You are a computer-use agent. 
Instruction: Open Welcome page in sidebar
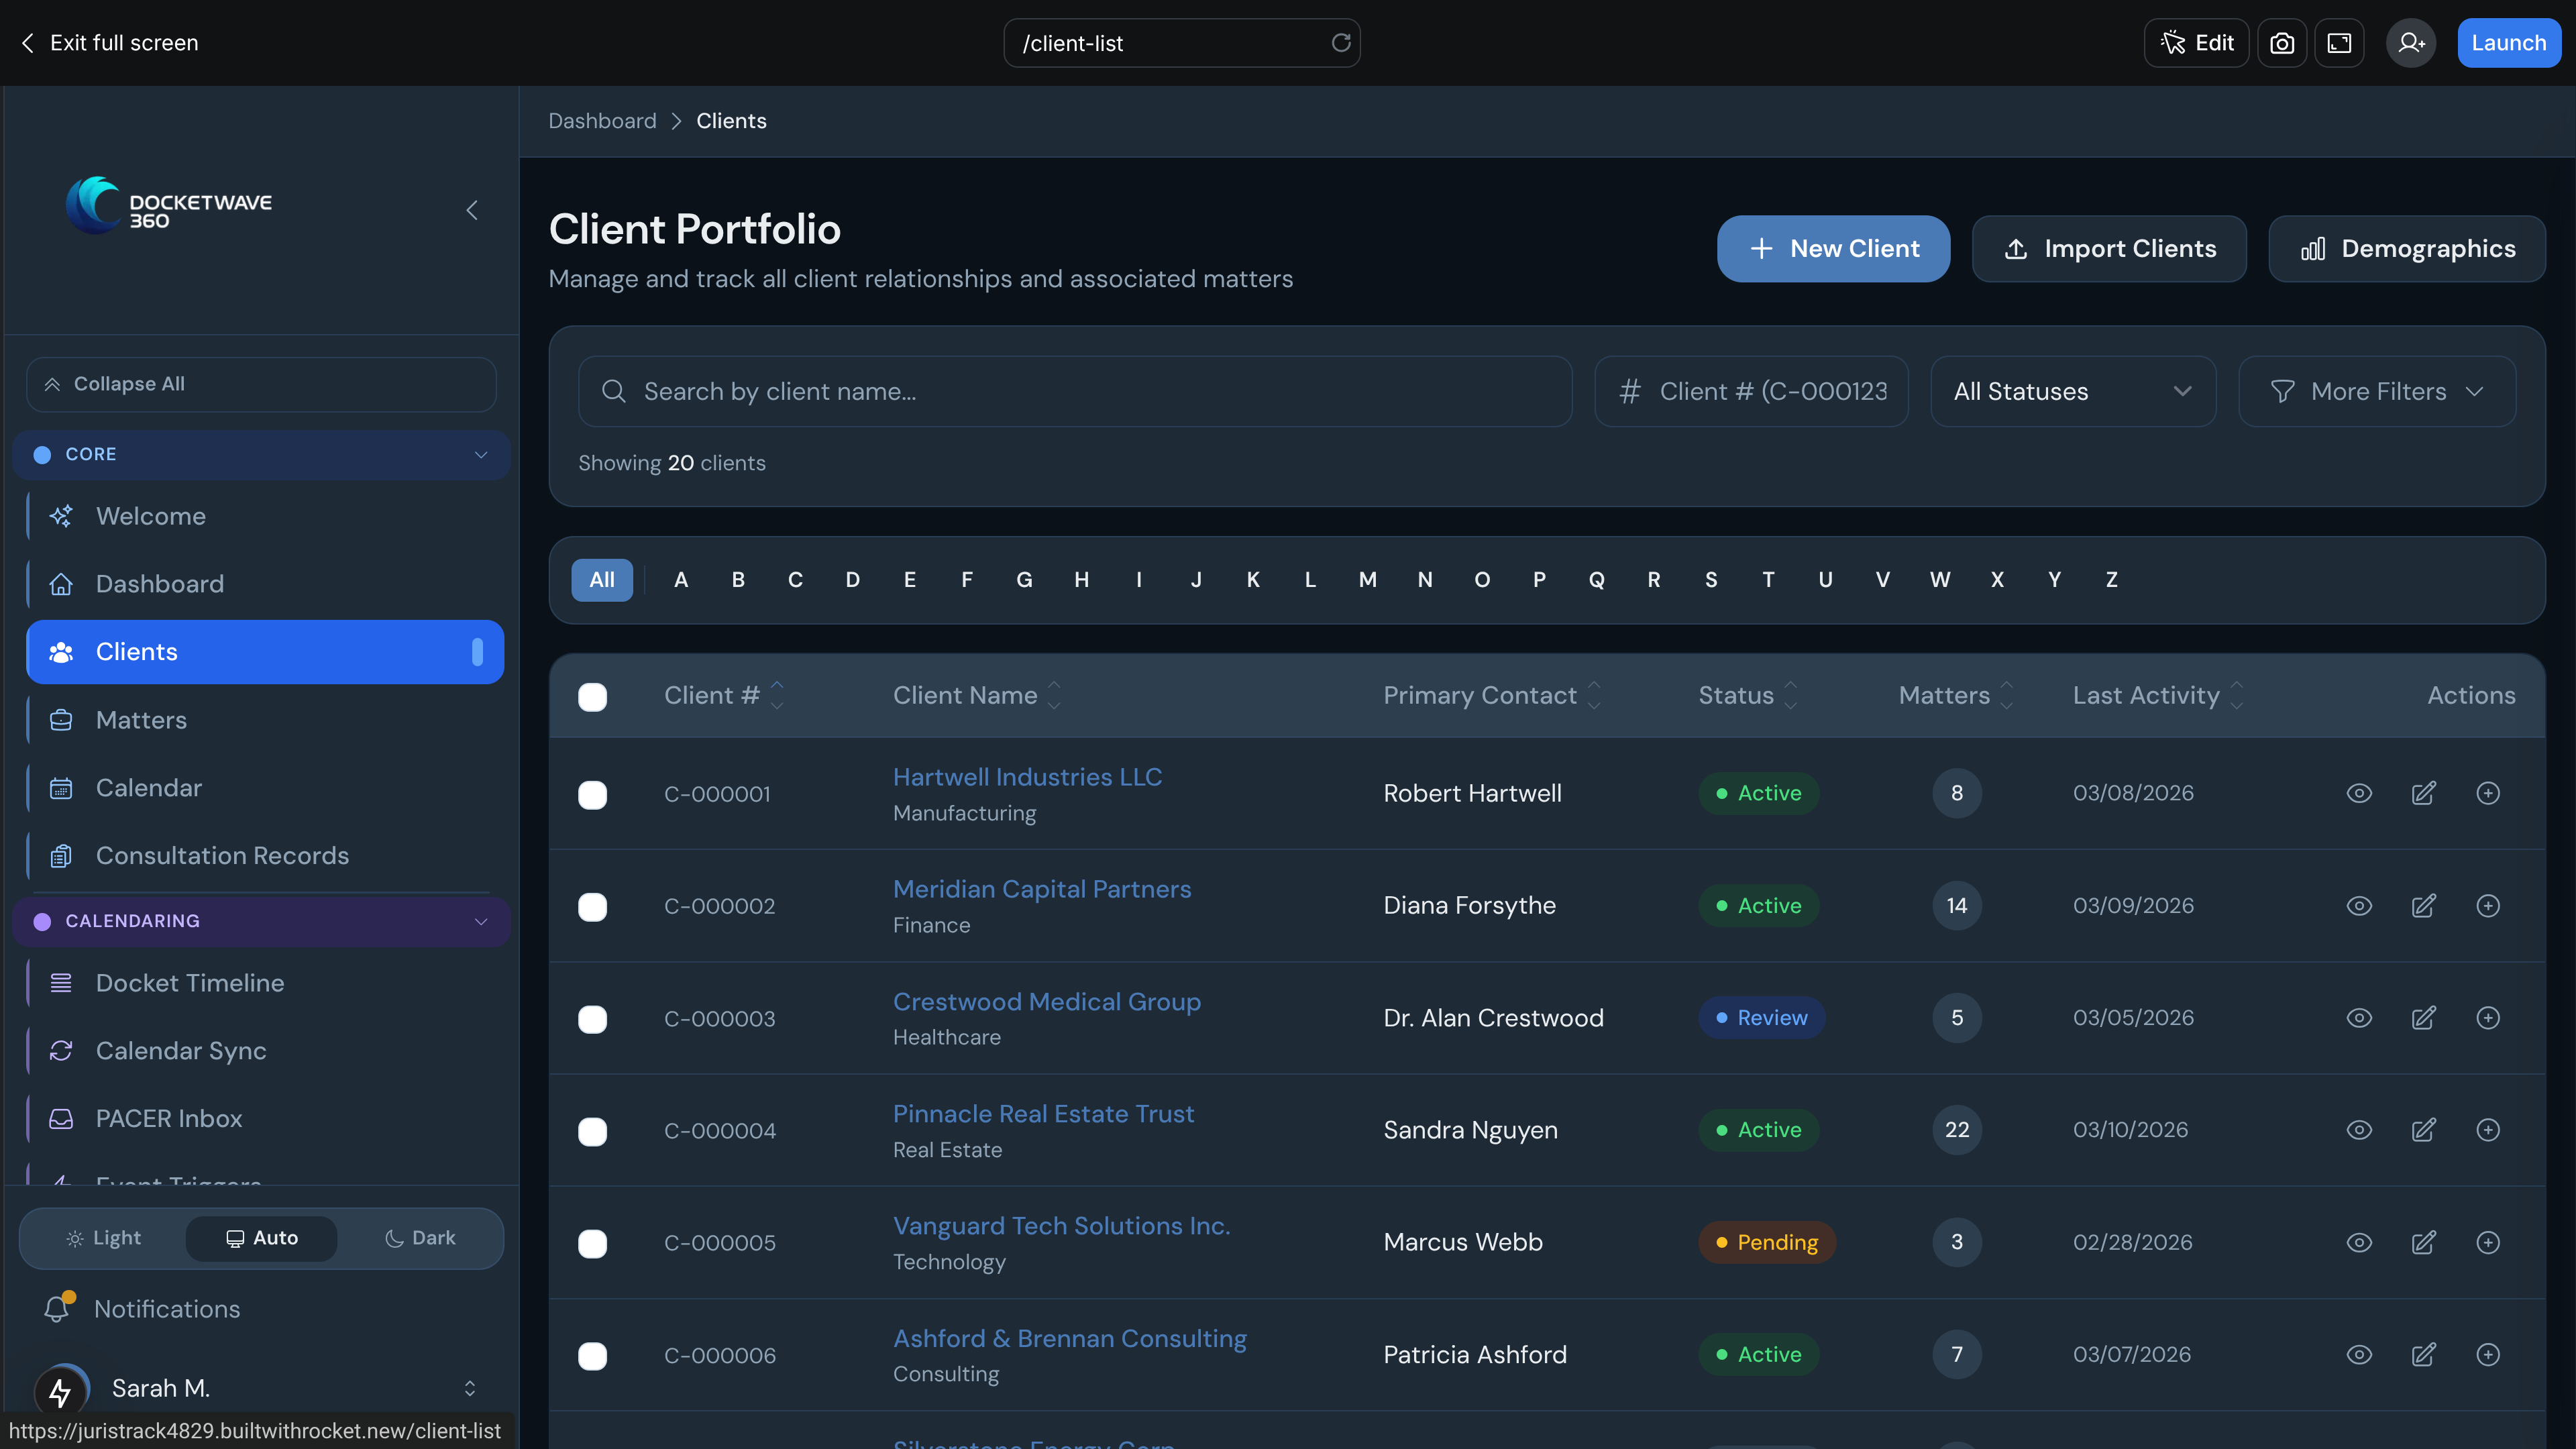click(265, 516)
